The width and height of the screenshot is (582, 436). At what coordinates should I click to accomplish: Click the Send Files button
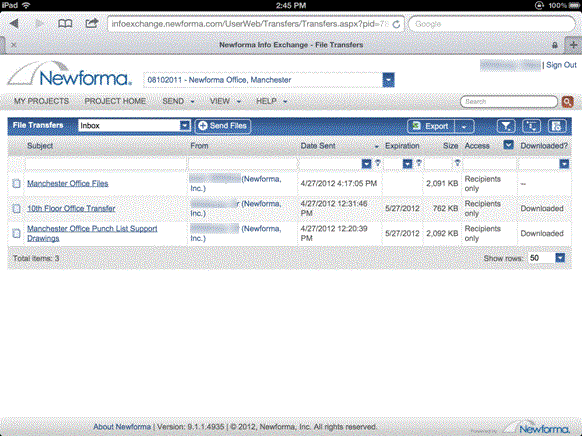[223, 126]
